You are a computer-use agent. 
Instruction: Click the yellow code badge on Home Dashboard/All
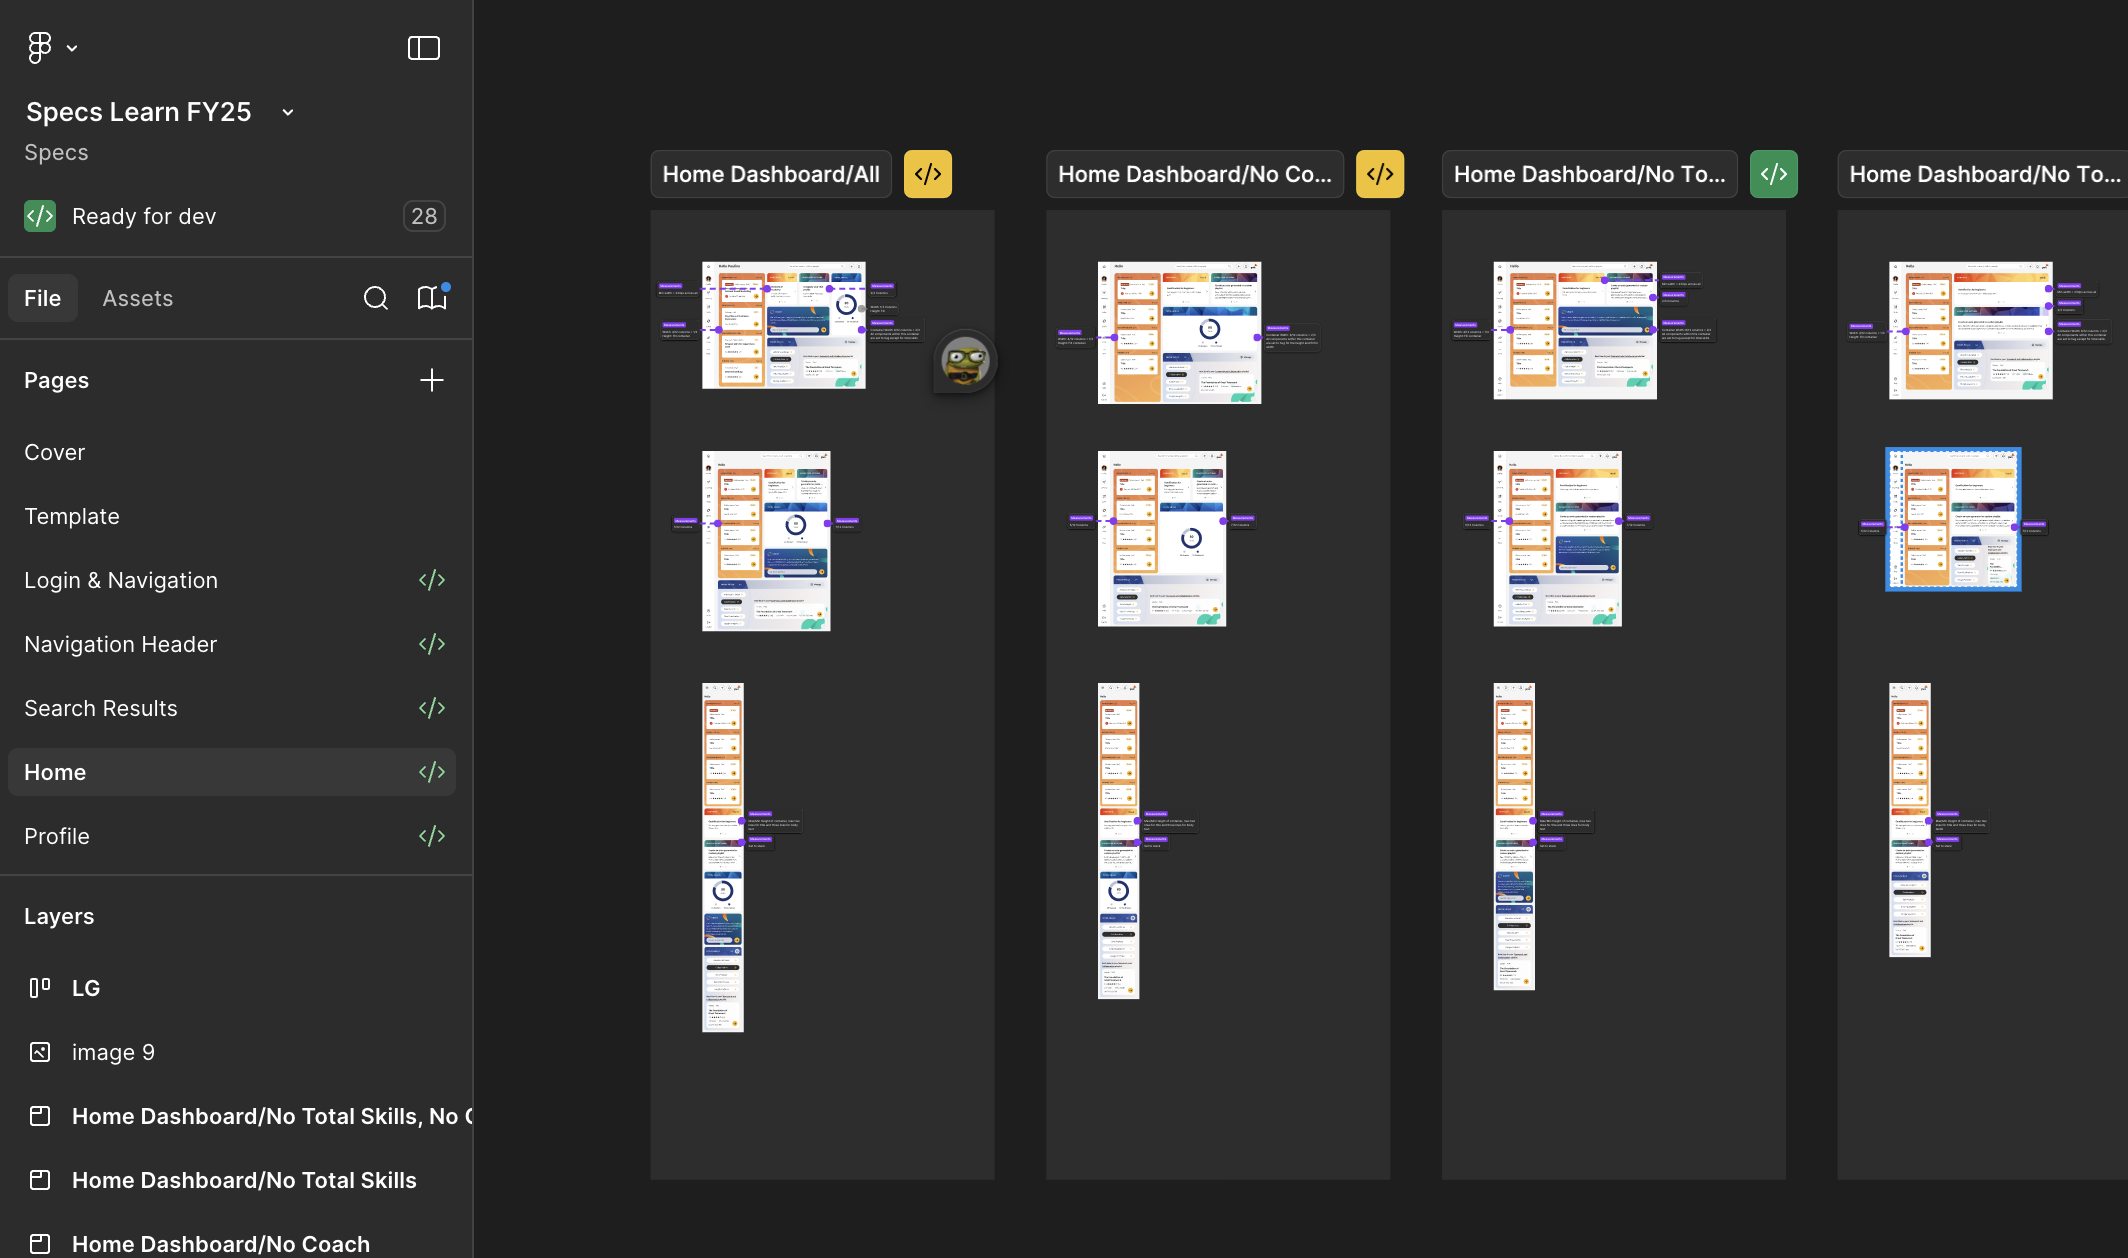click(927, 173)
